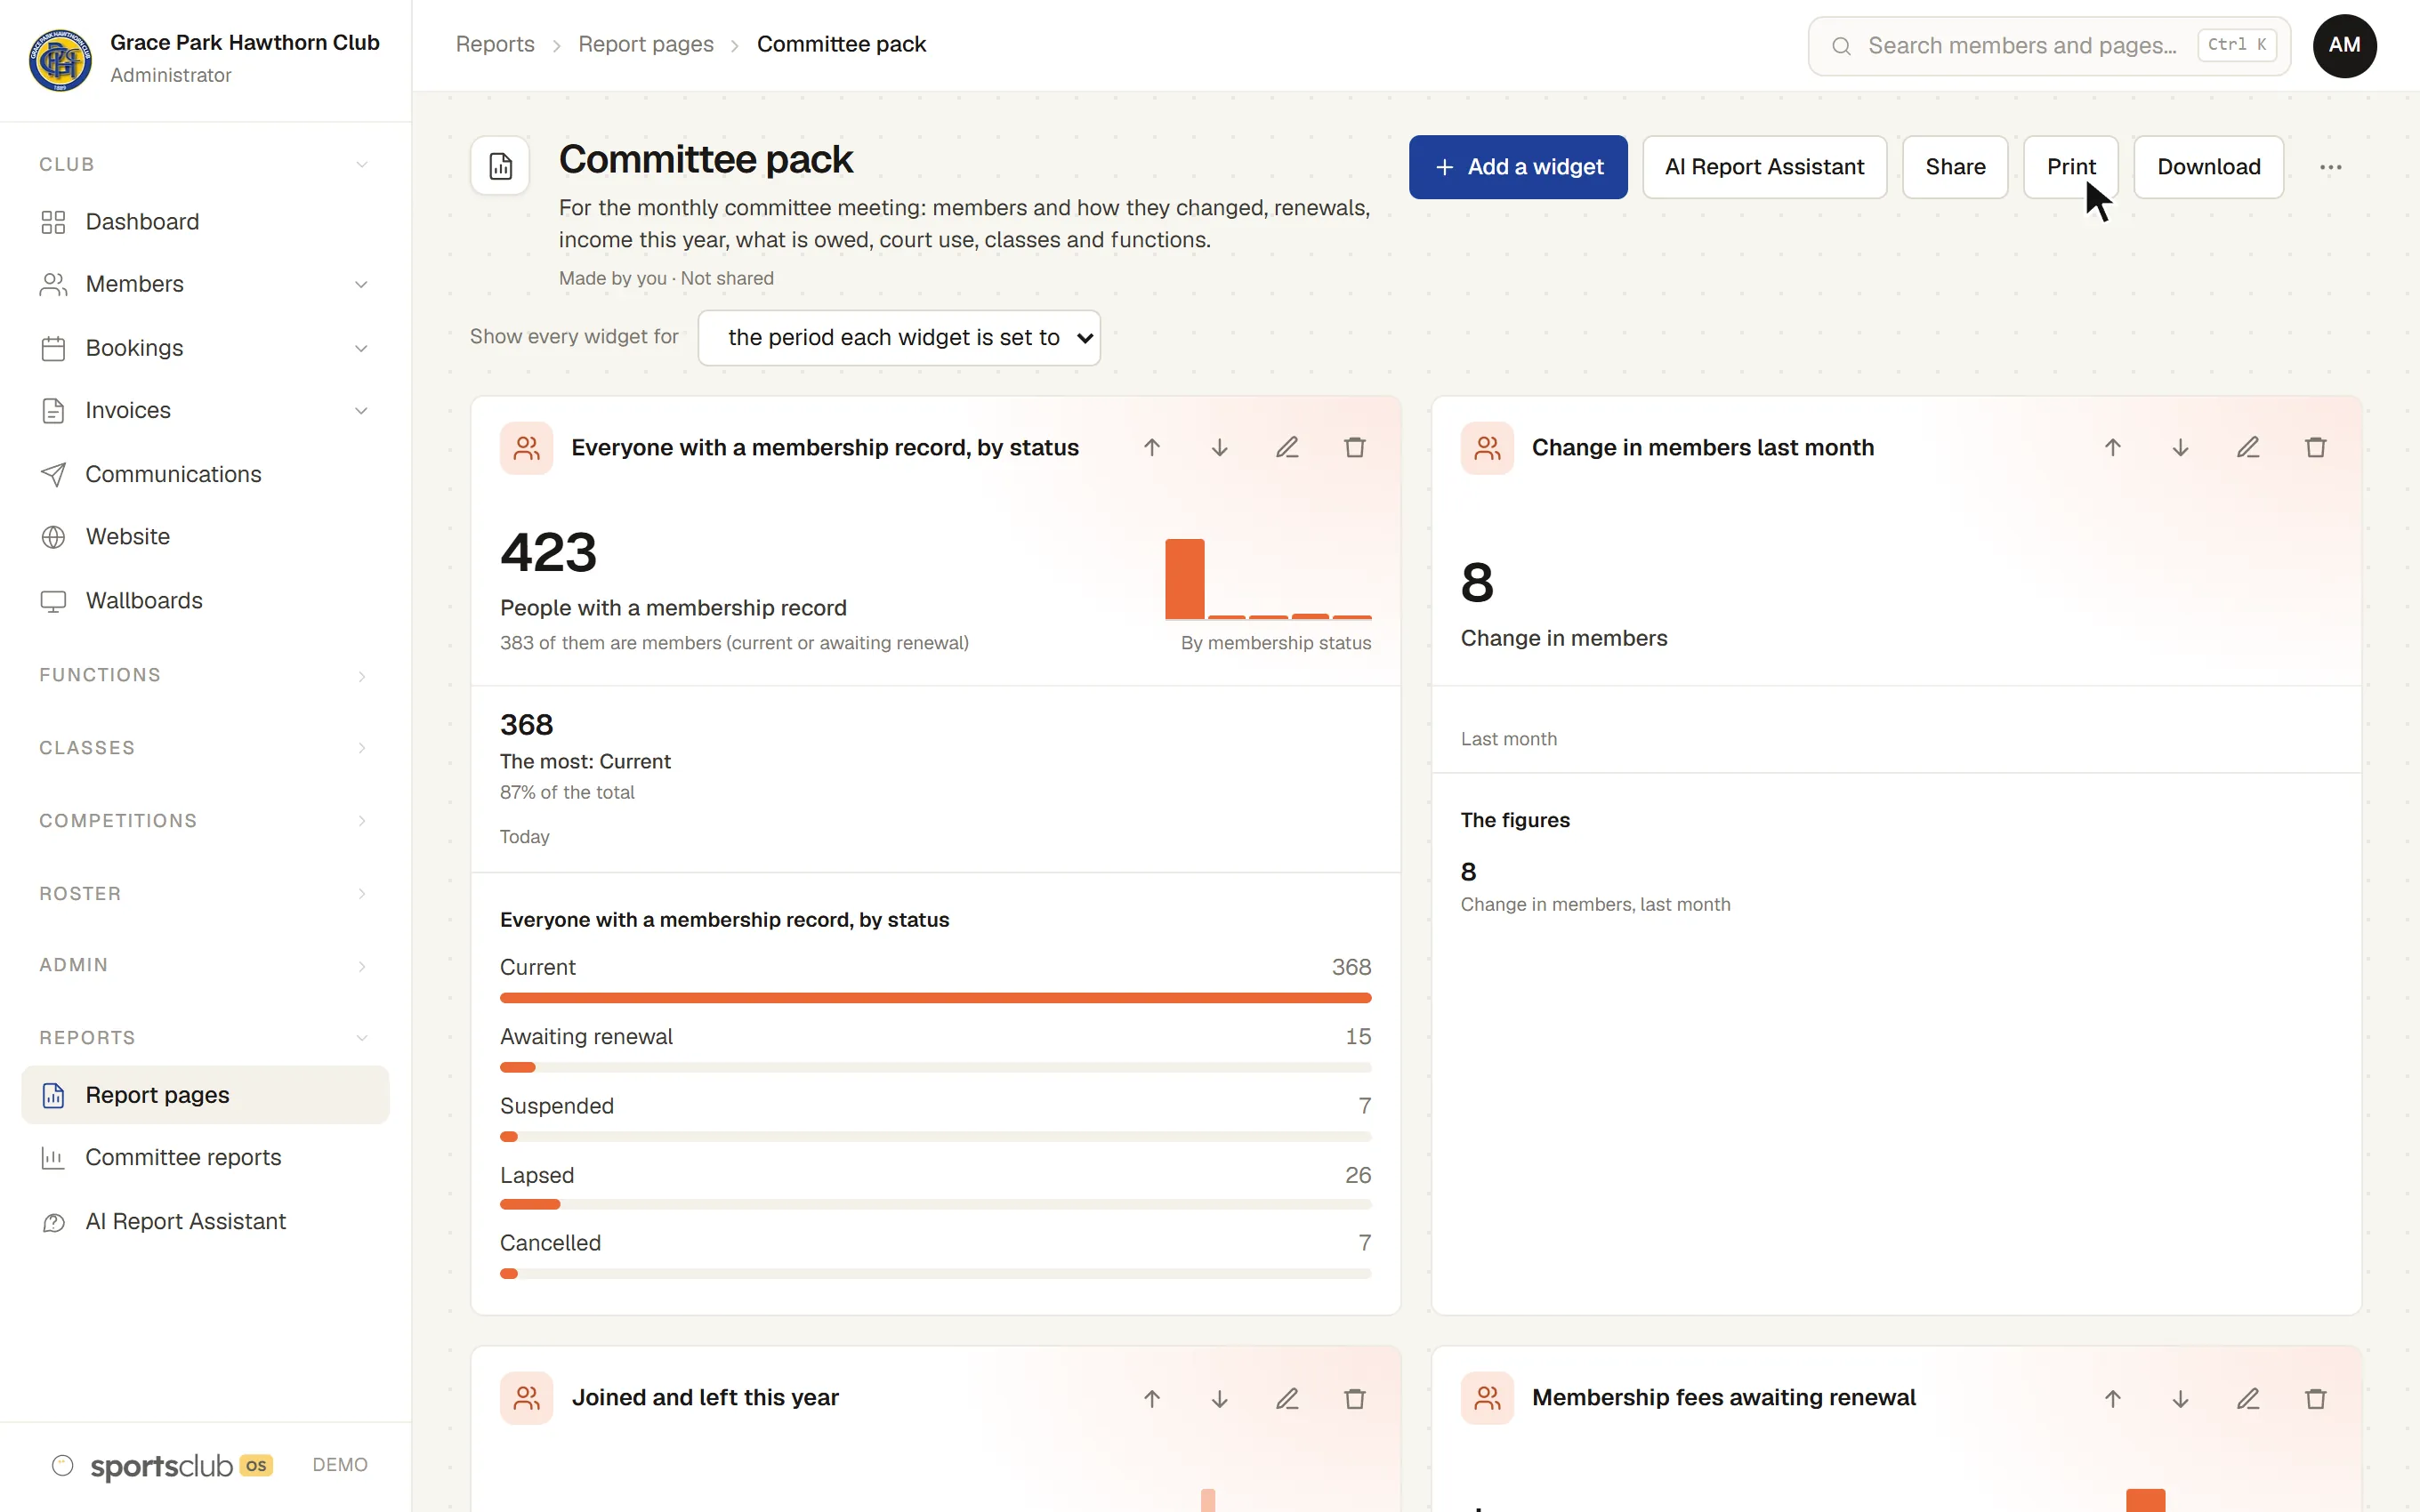This screenshot has height=1512, width=2420.
Task: Open the 'Show every widget for' period dropdown
Action: coord(899,338)
